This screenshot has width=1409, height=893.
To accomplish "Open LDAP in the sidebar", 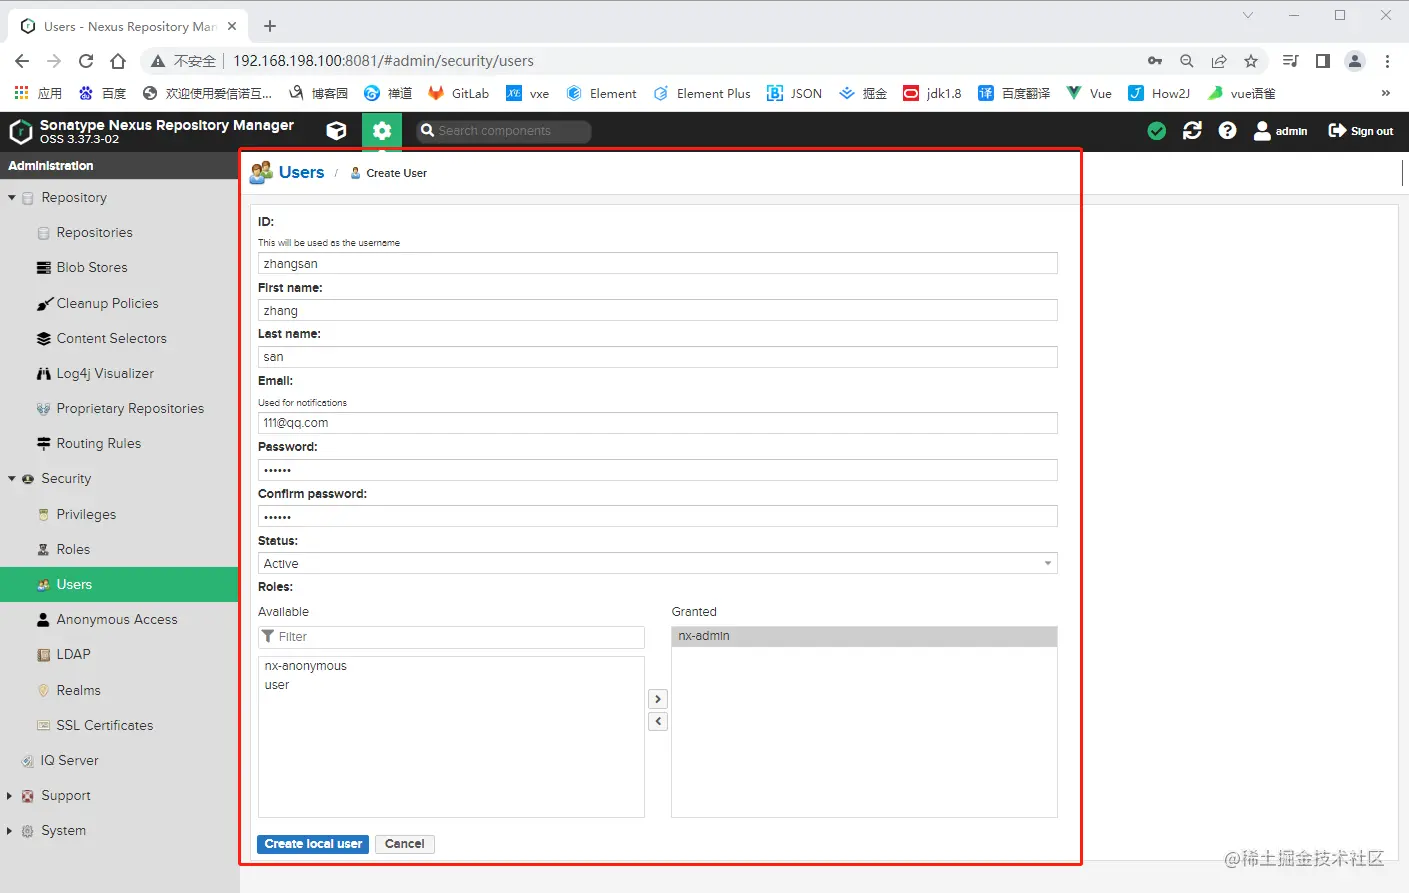I will point(73,655).
